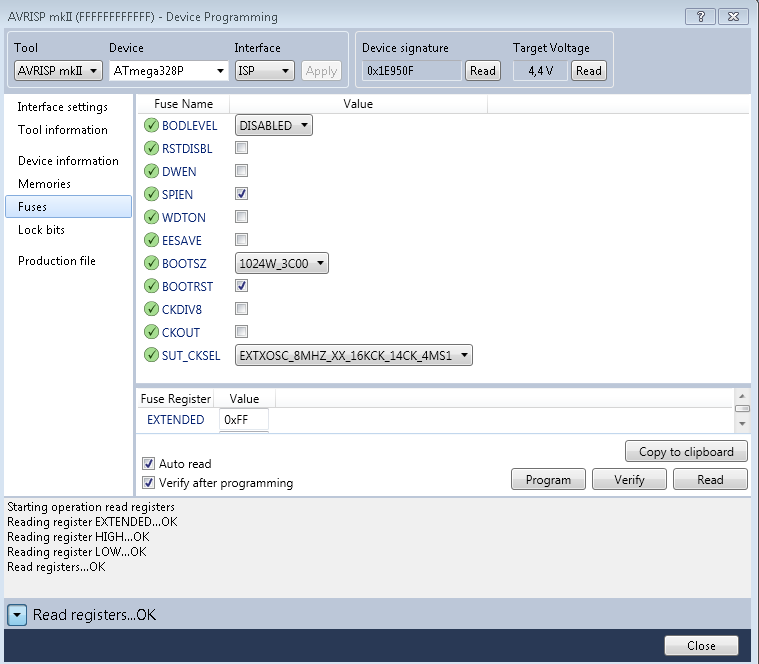Viewport: 759px width, 664px height.
Task: Click the green status icon beside CKOUT
Action: pyautogui.click(x=152, y=332)
